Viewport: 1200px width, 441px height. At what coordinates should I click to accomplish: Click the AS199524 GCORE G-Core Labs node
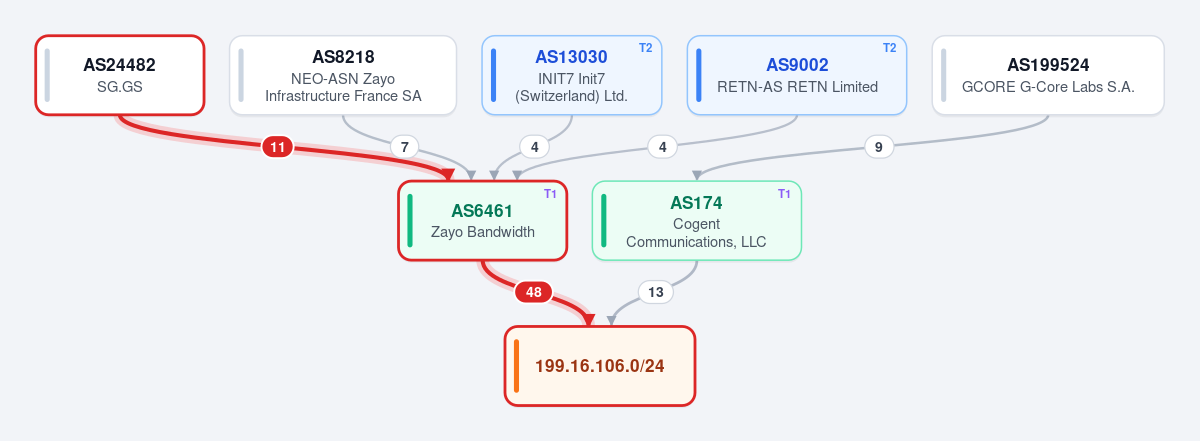[1048, 75]
